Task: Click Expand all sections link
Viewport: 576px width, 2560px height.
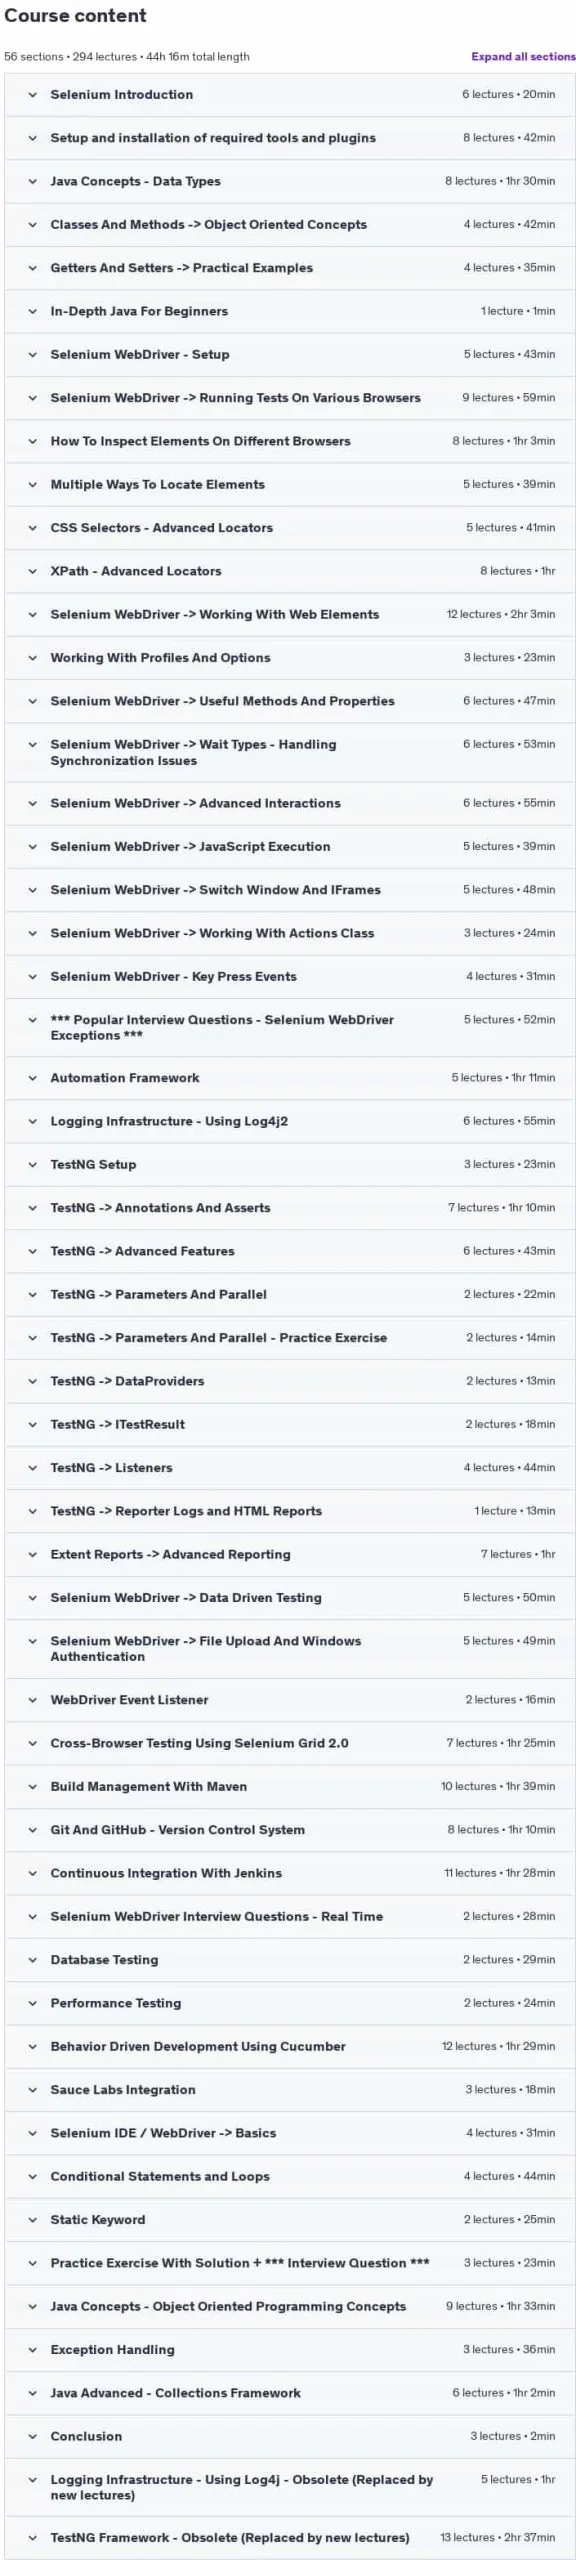Action: coord(523,57)
